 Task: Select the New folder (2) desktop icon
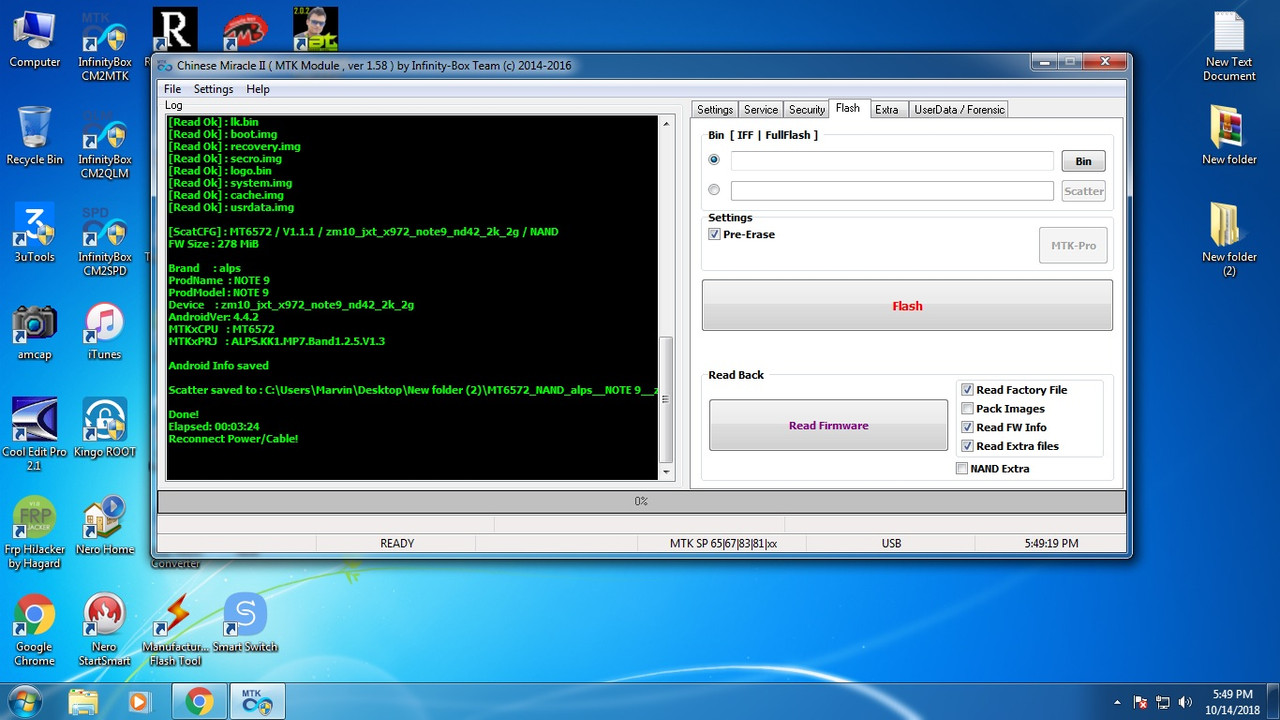pyautogui.click(x=1229, y=240)
